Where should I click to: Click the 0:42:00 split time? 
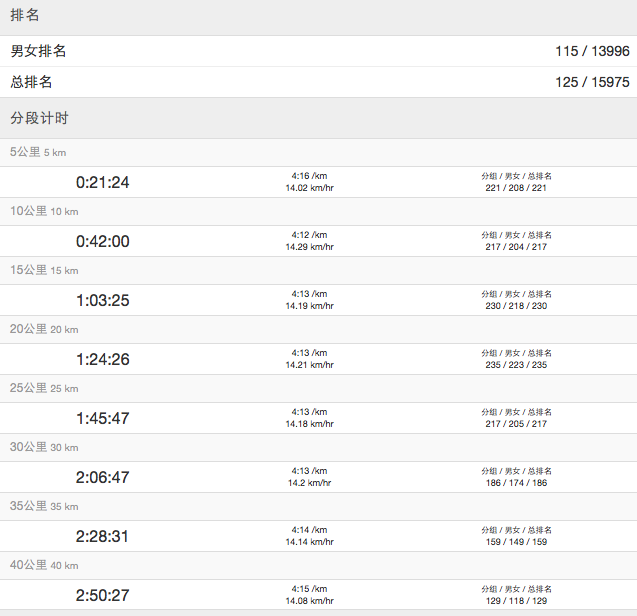(102, 241)
